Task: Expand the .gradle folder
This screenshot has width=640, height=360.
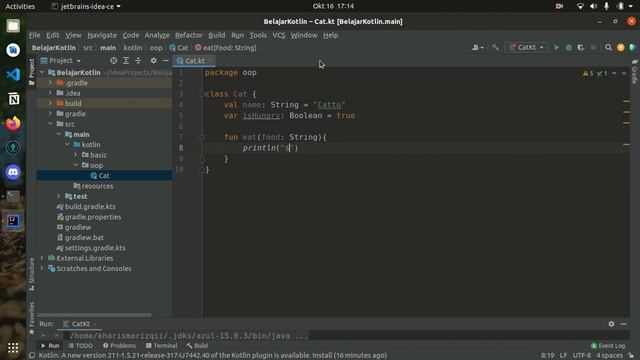Action: 51,82
